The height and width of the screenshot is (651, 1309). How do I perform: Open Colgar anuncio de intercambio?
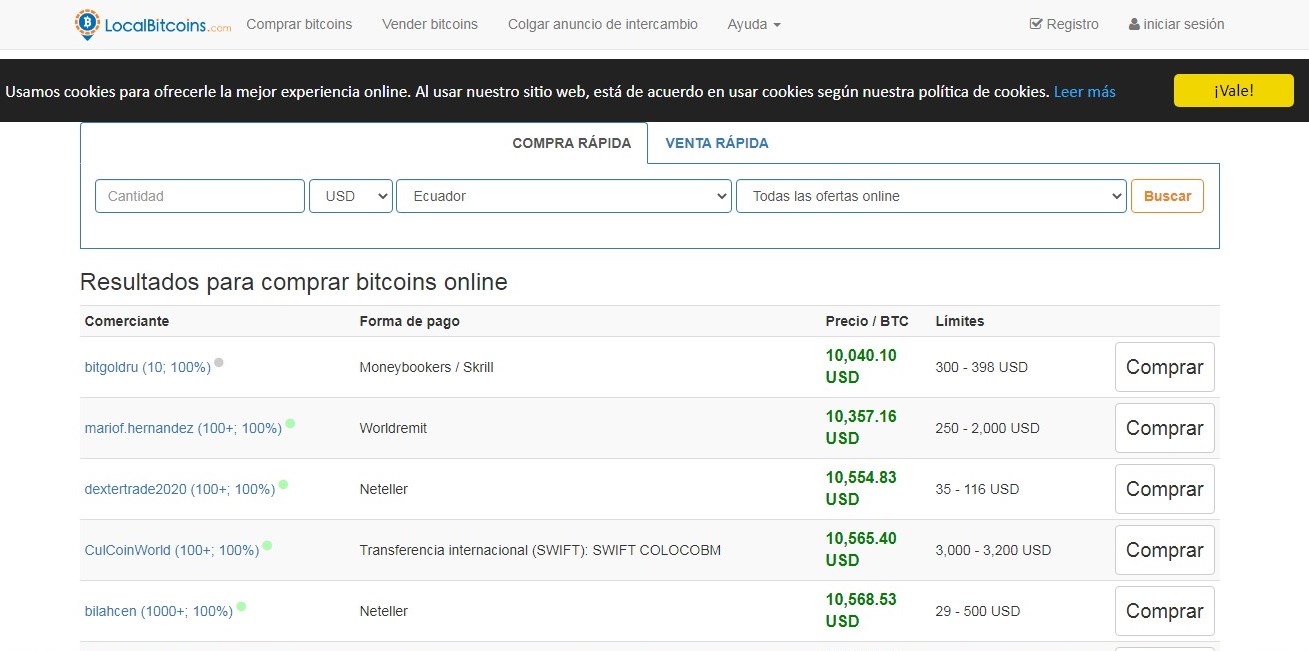click(x=602, y=23)
